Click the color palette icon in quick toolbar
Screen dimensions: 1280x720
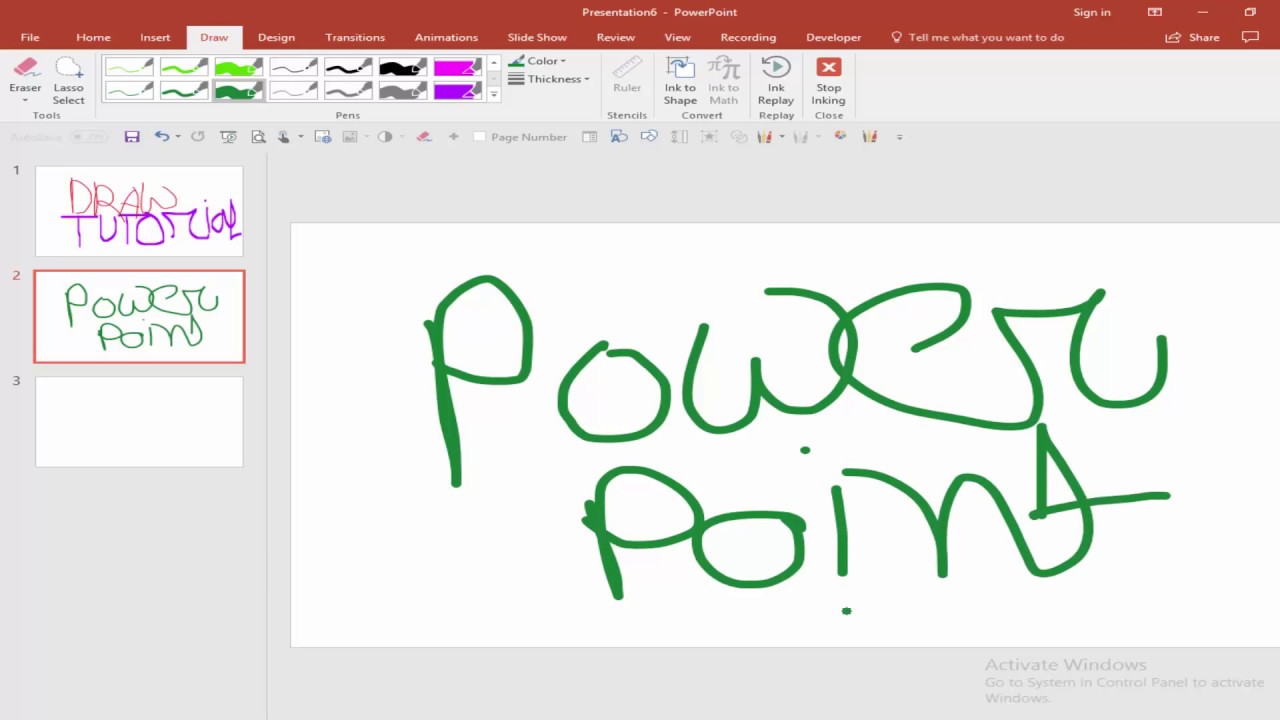(x=840, y=137)
